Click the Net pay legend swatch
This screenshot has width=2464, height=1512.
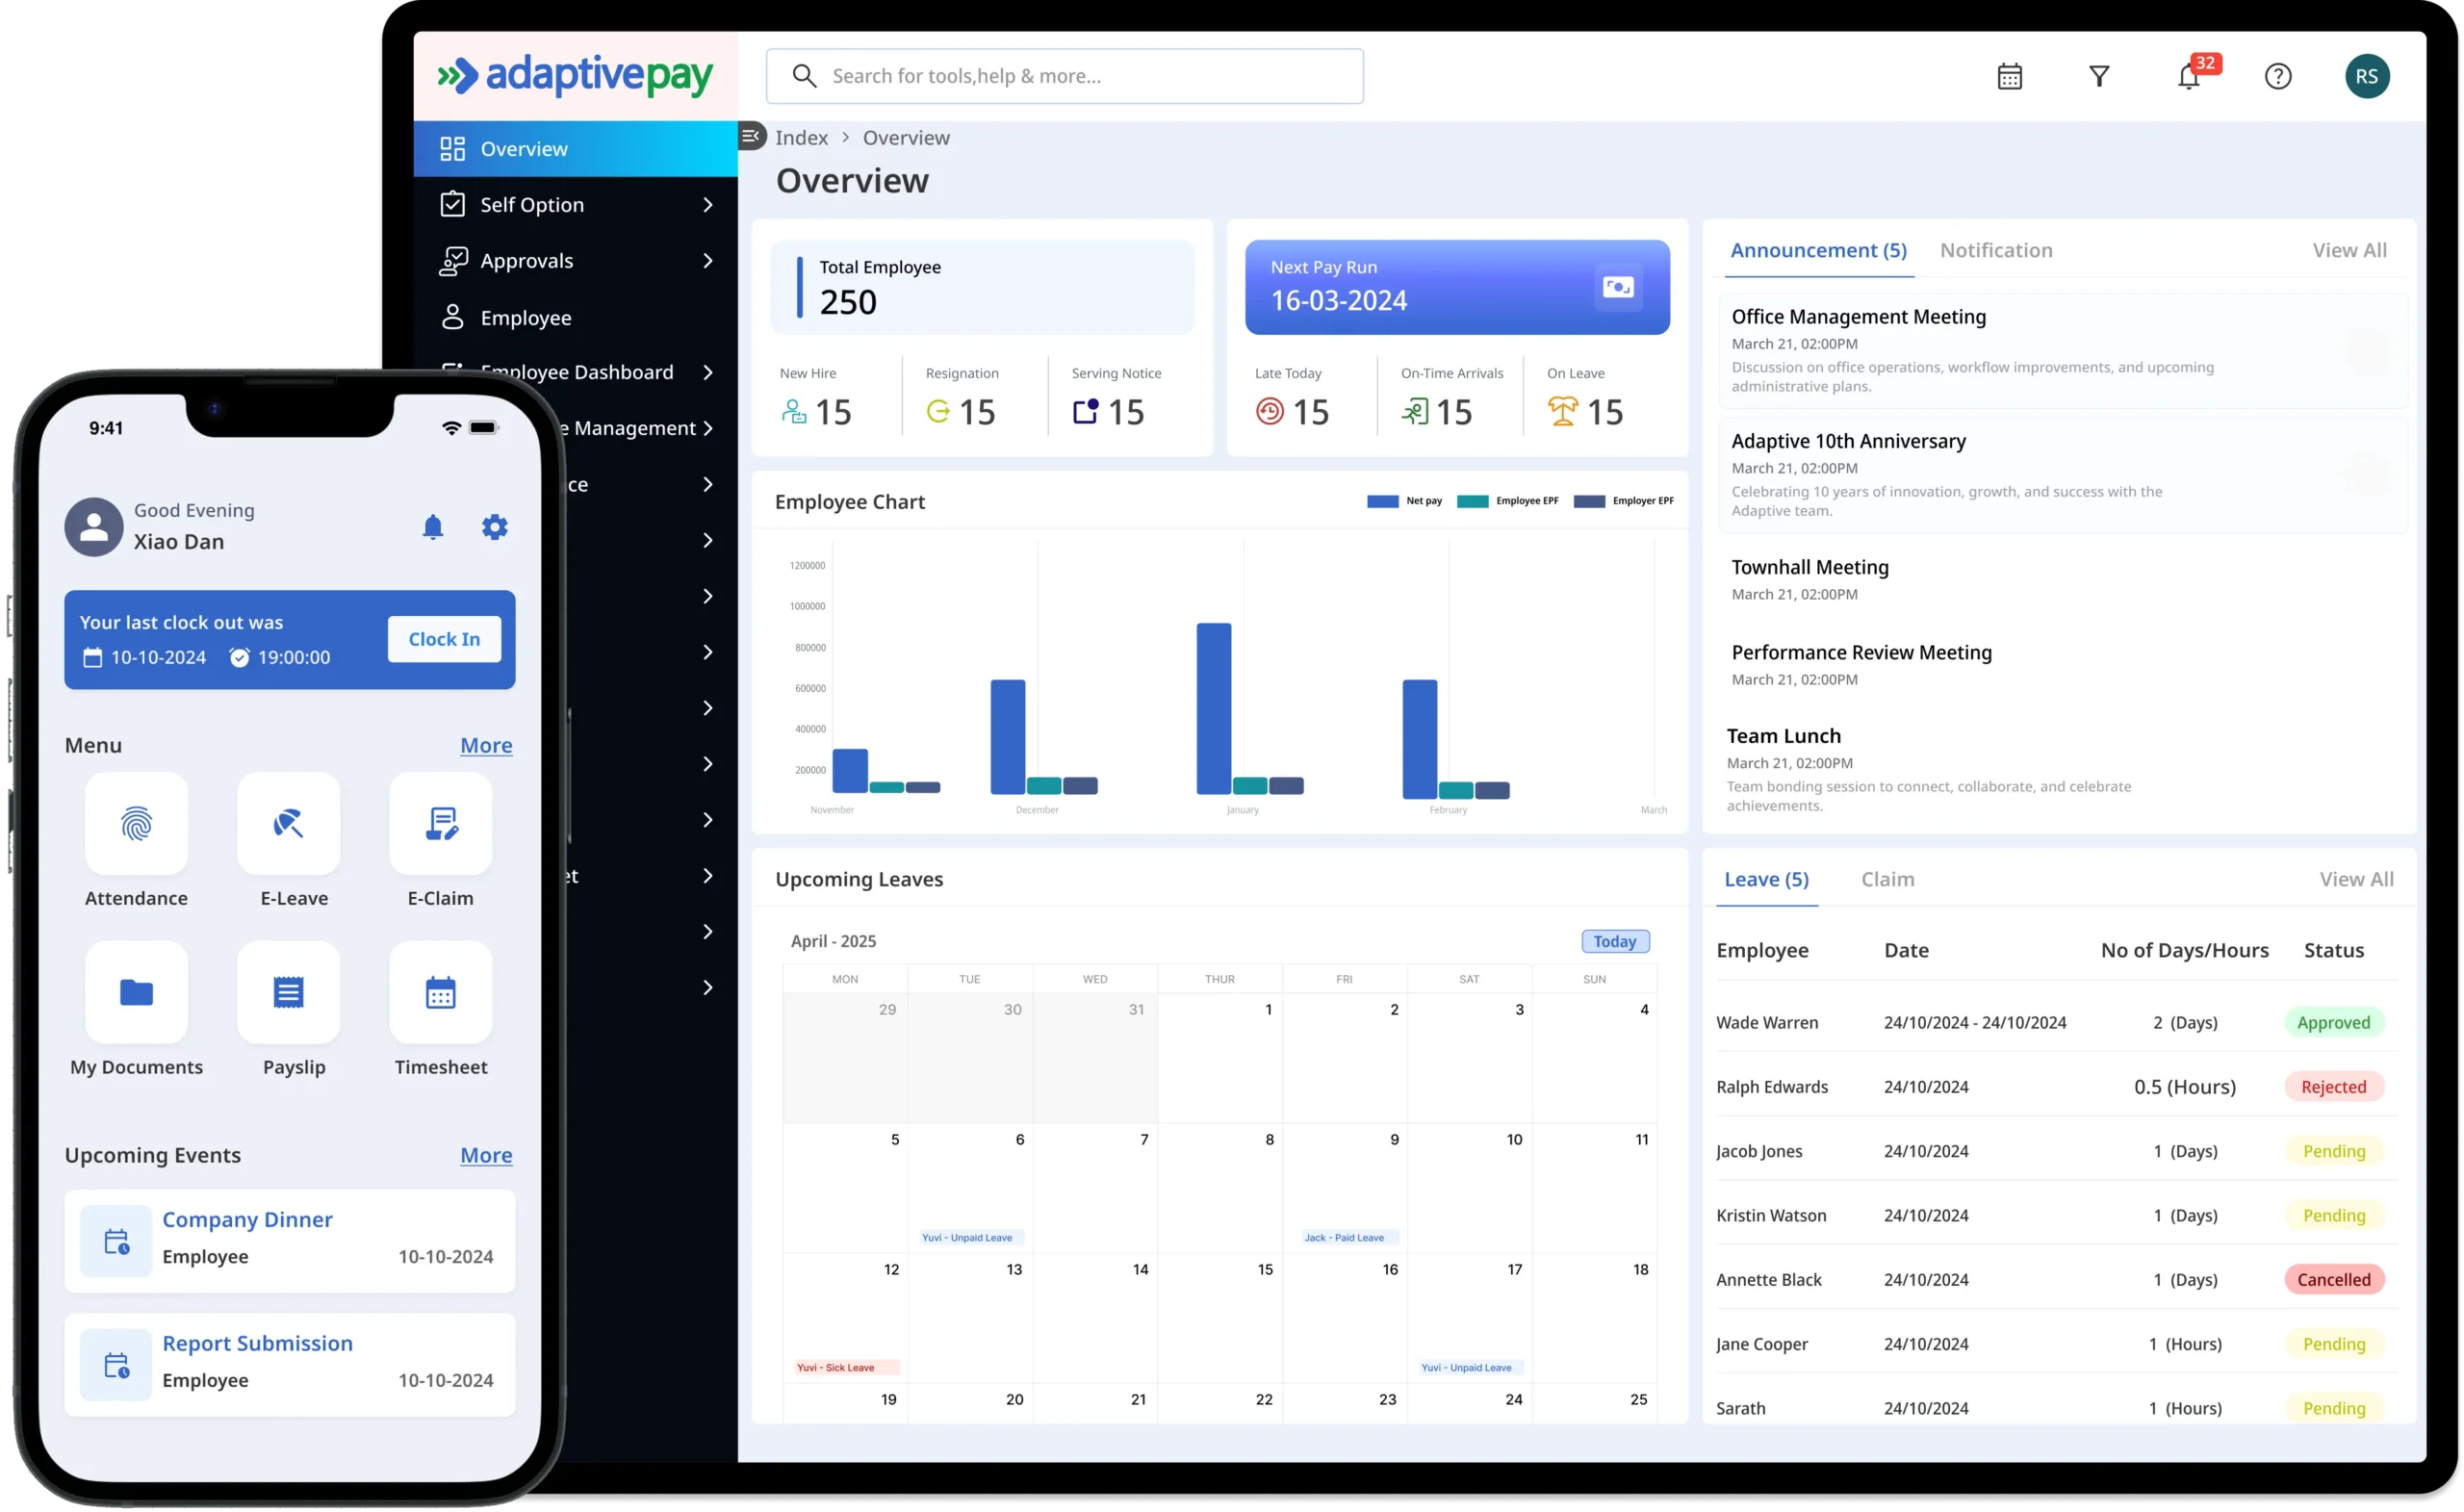click(x=1383, y=501)
